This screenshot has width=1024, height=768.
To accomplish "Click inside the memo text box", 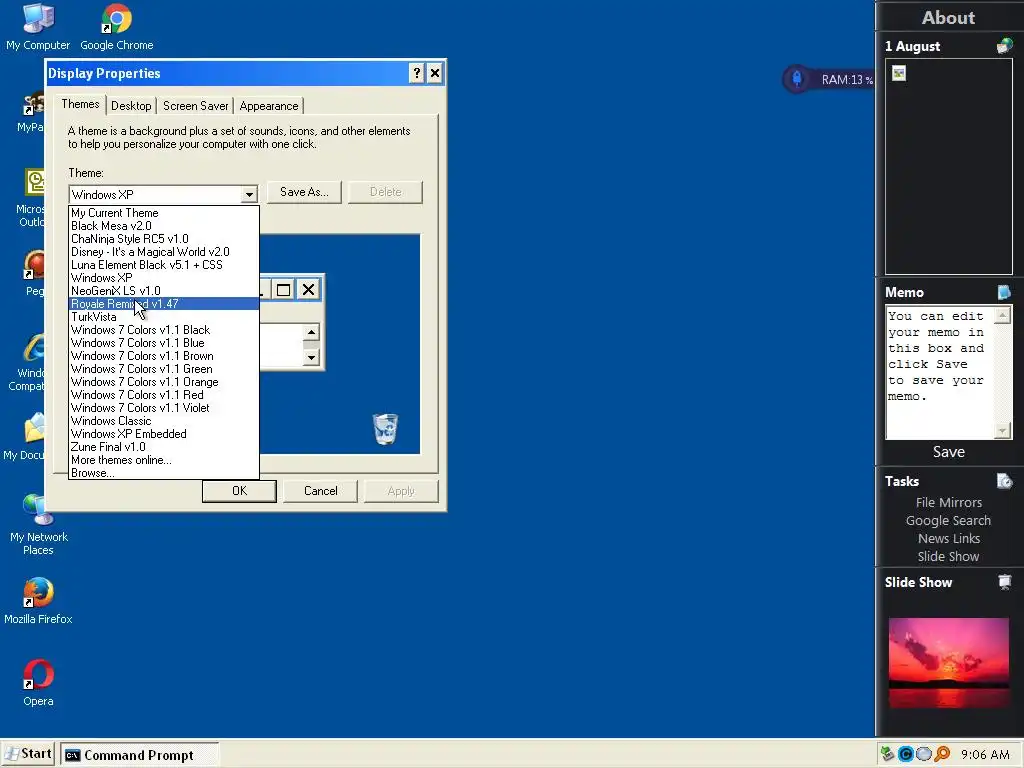I will [x=940, y=372].
